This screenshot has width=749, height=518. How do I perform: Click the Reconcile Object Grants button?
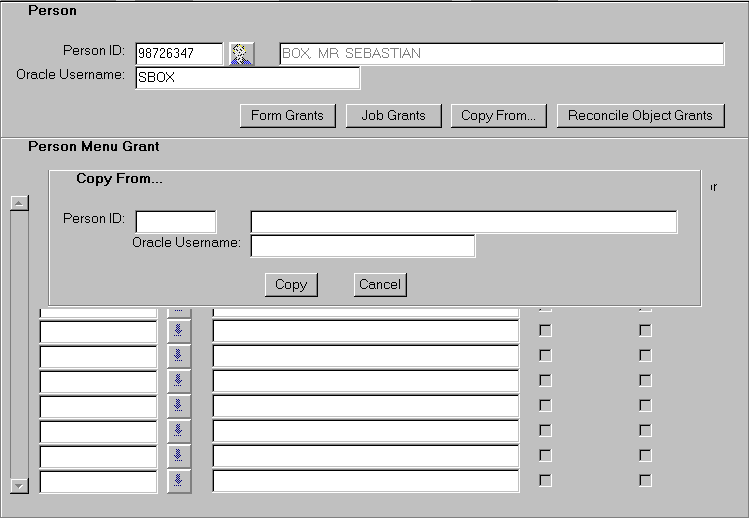640,116
